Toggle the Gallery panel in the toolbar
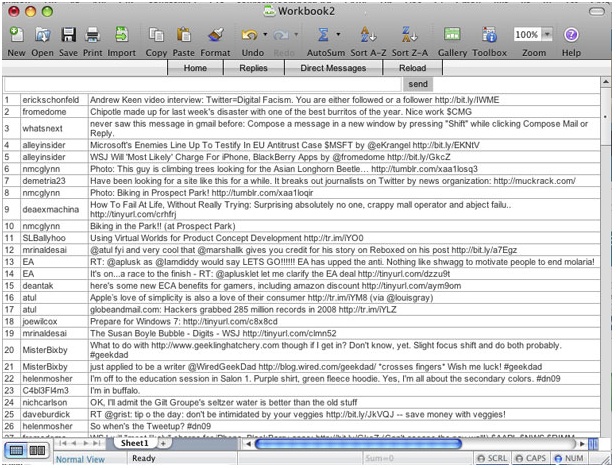616x468 pixels. click(452, 36)
